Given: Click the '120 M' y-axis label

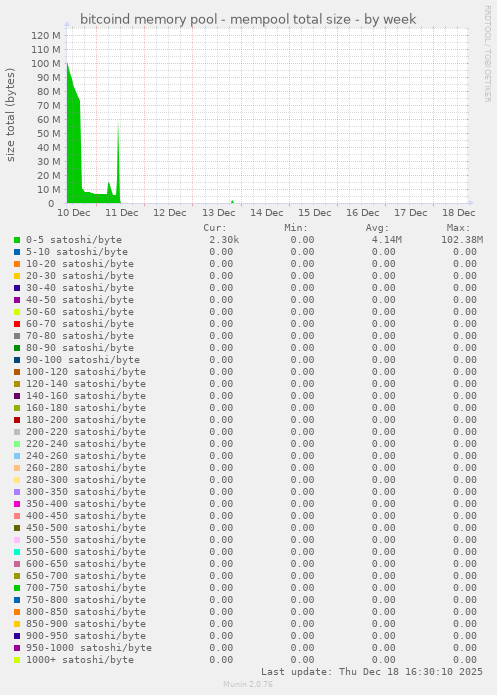Looking at the screenshot, I should pos(46,35).
